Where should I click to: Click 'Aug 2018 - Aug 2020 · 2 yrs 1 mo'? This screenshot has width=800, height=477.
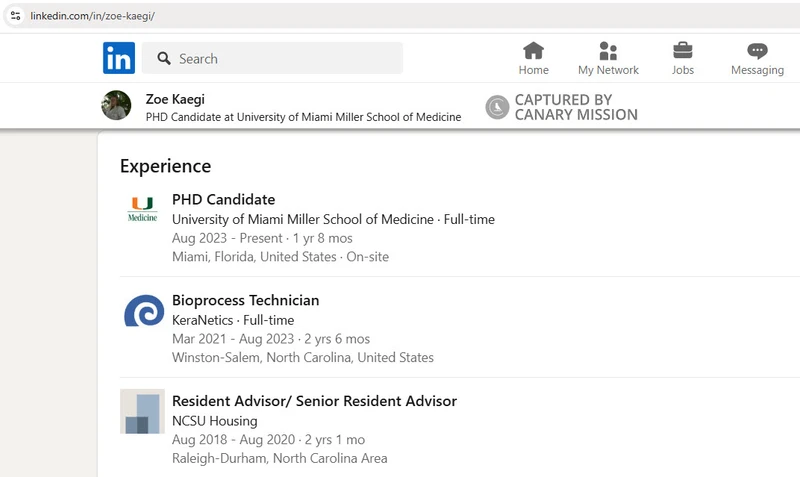tap(268, 440)
